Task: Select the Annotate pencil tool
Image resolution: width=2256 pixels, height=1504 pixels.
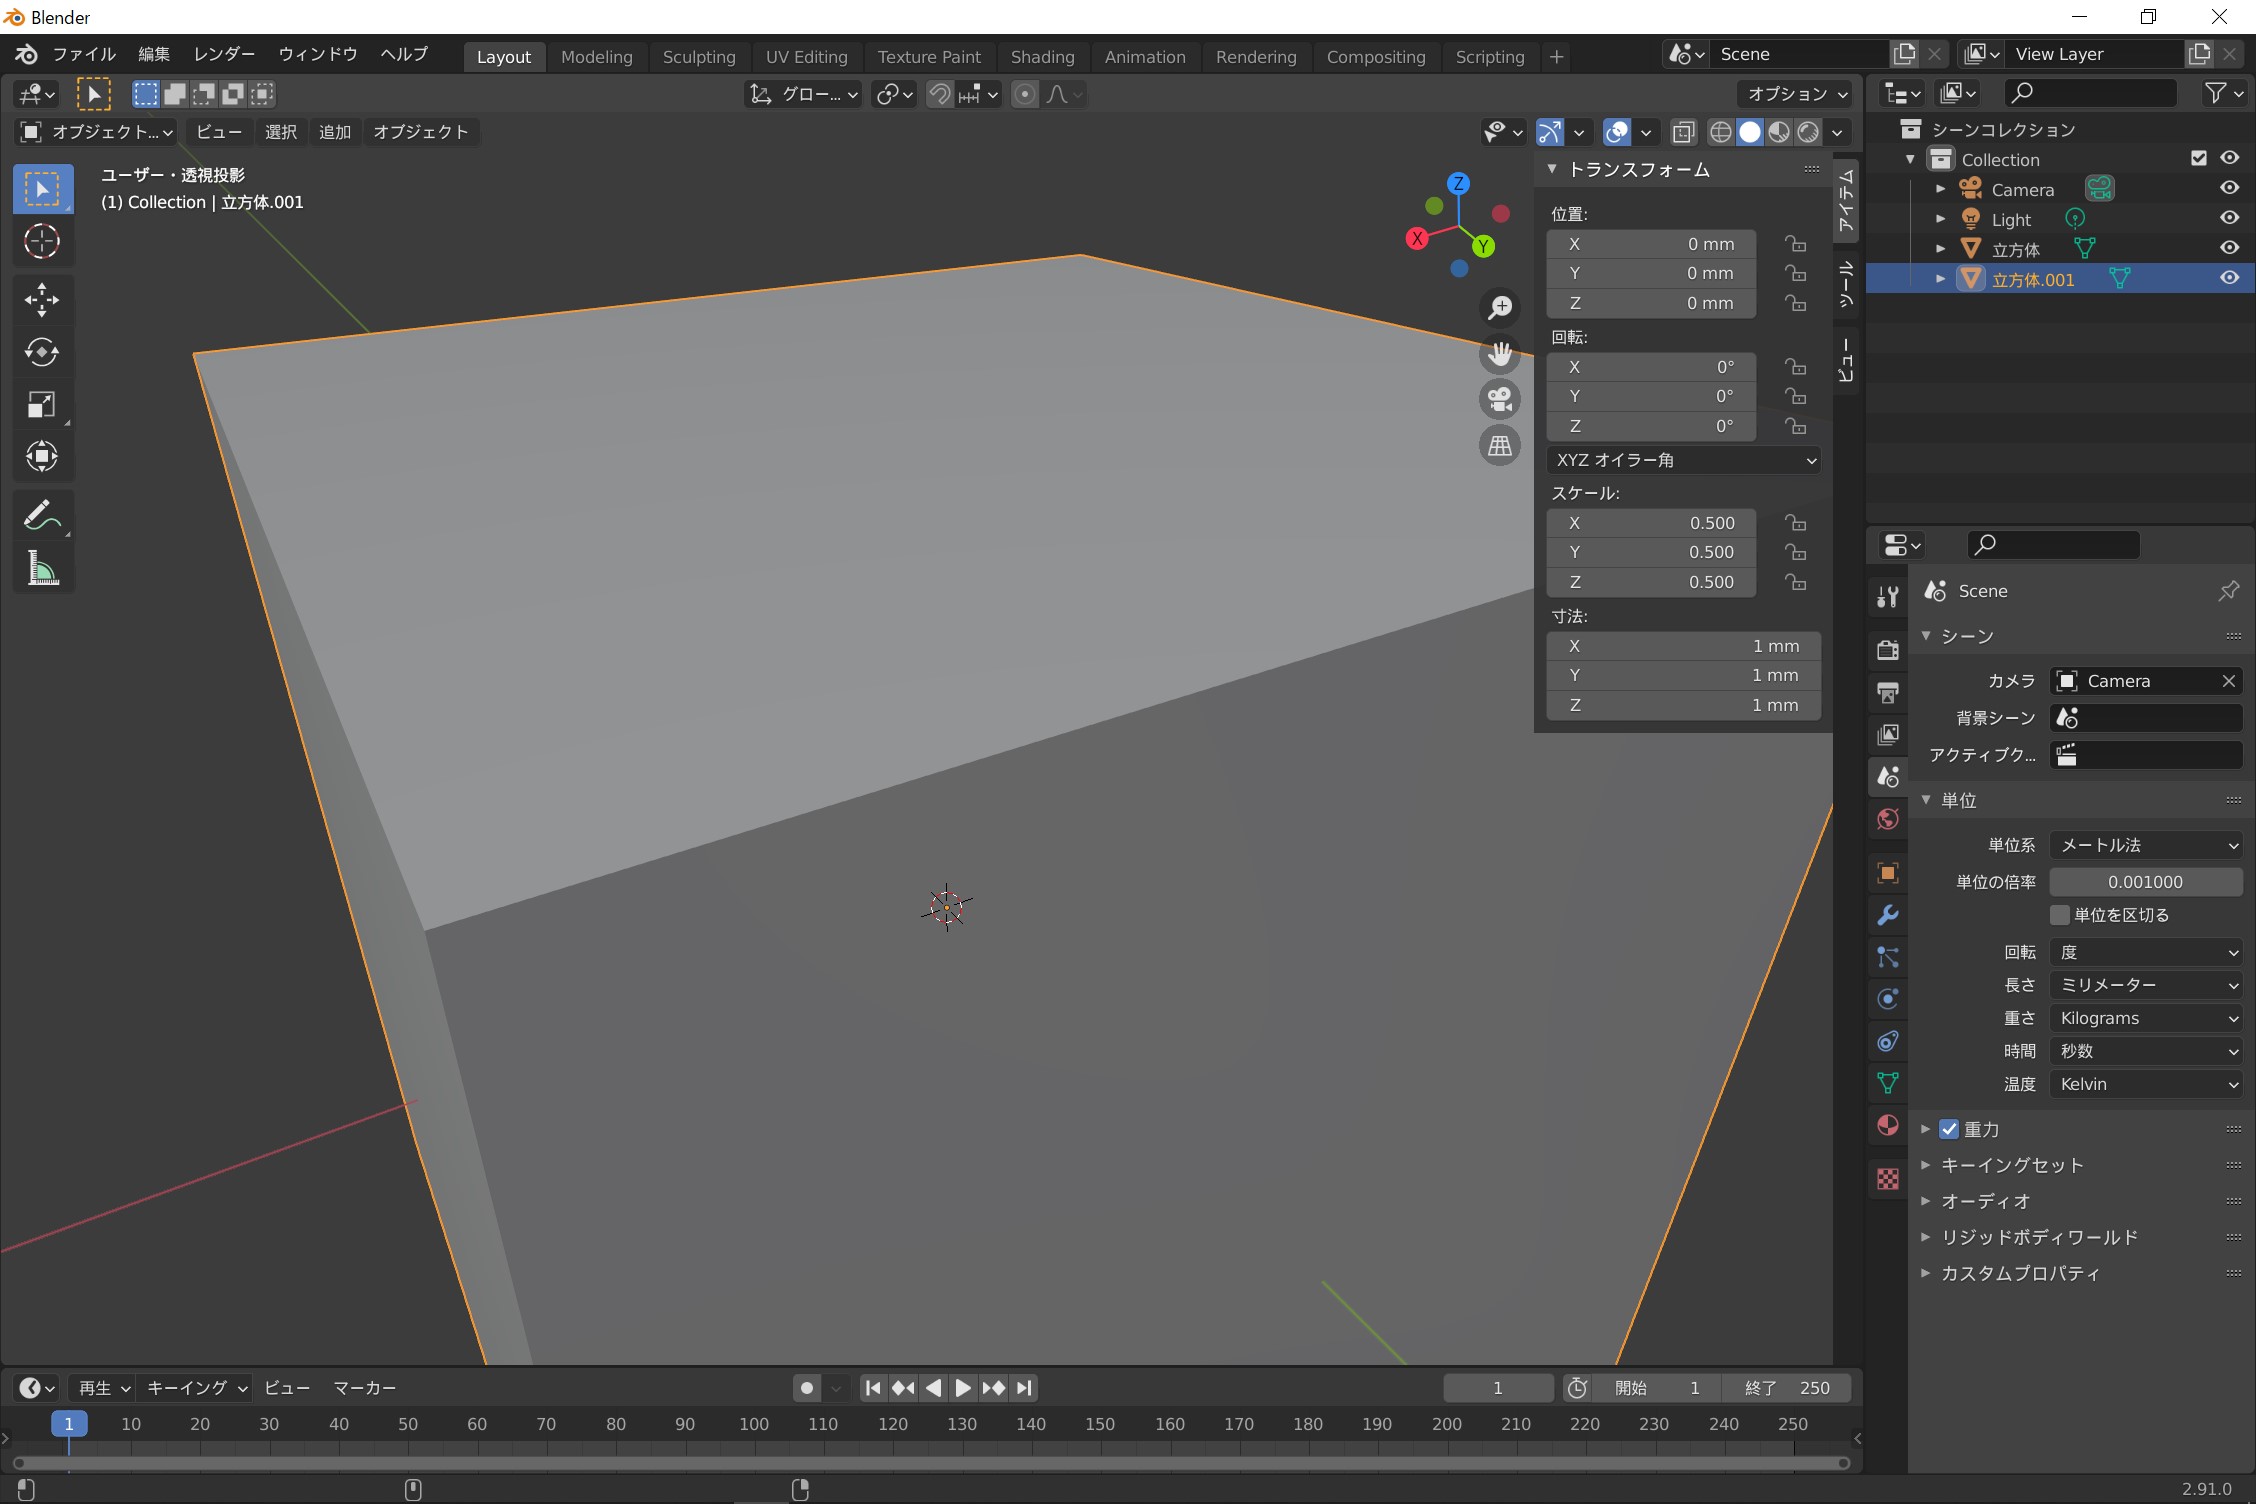Action: coord(41,516)
